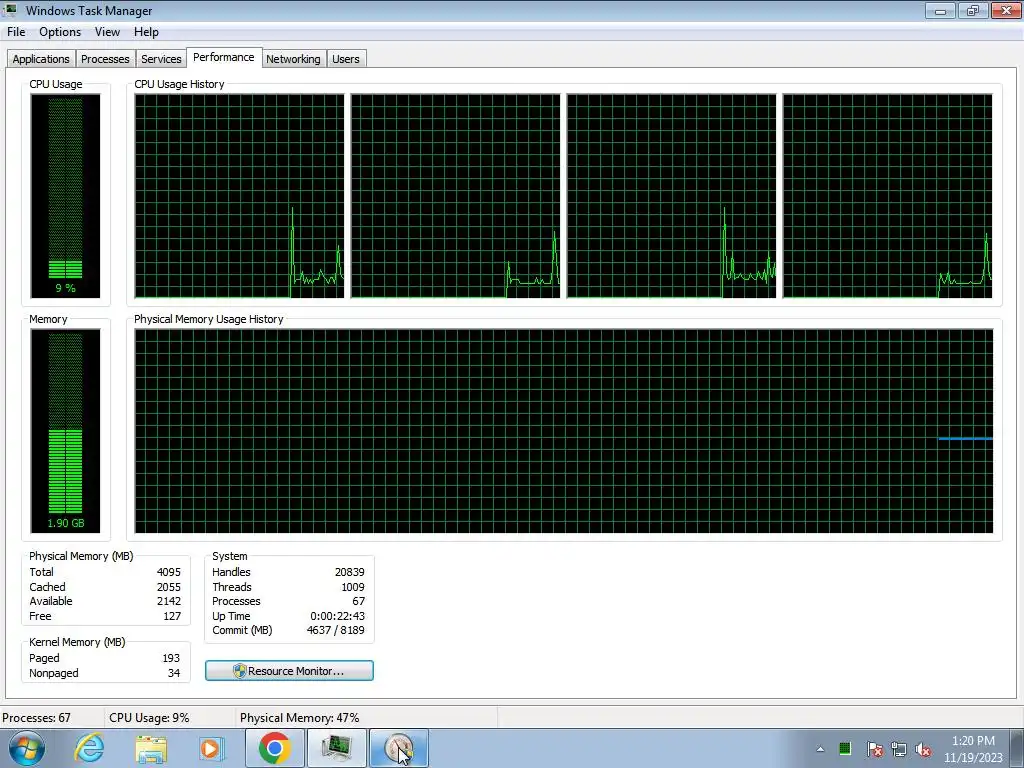Image resolution: width=1024 pixels, height=768 pixels.
Task: Click the Free memory value 127
Action: pos(172,616)
